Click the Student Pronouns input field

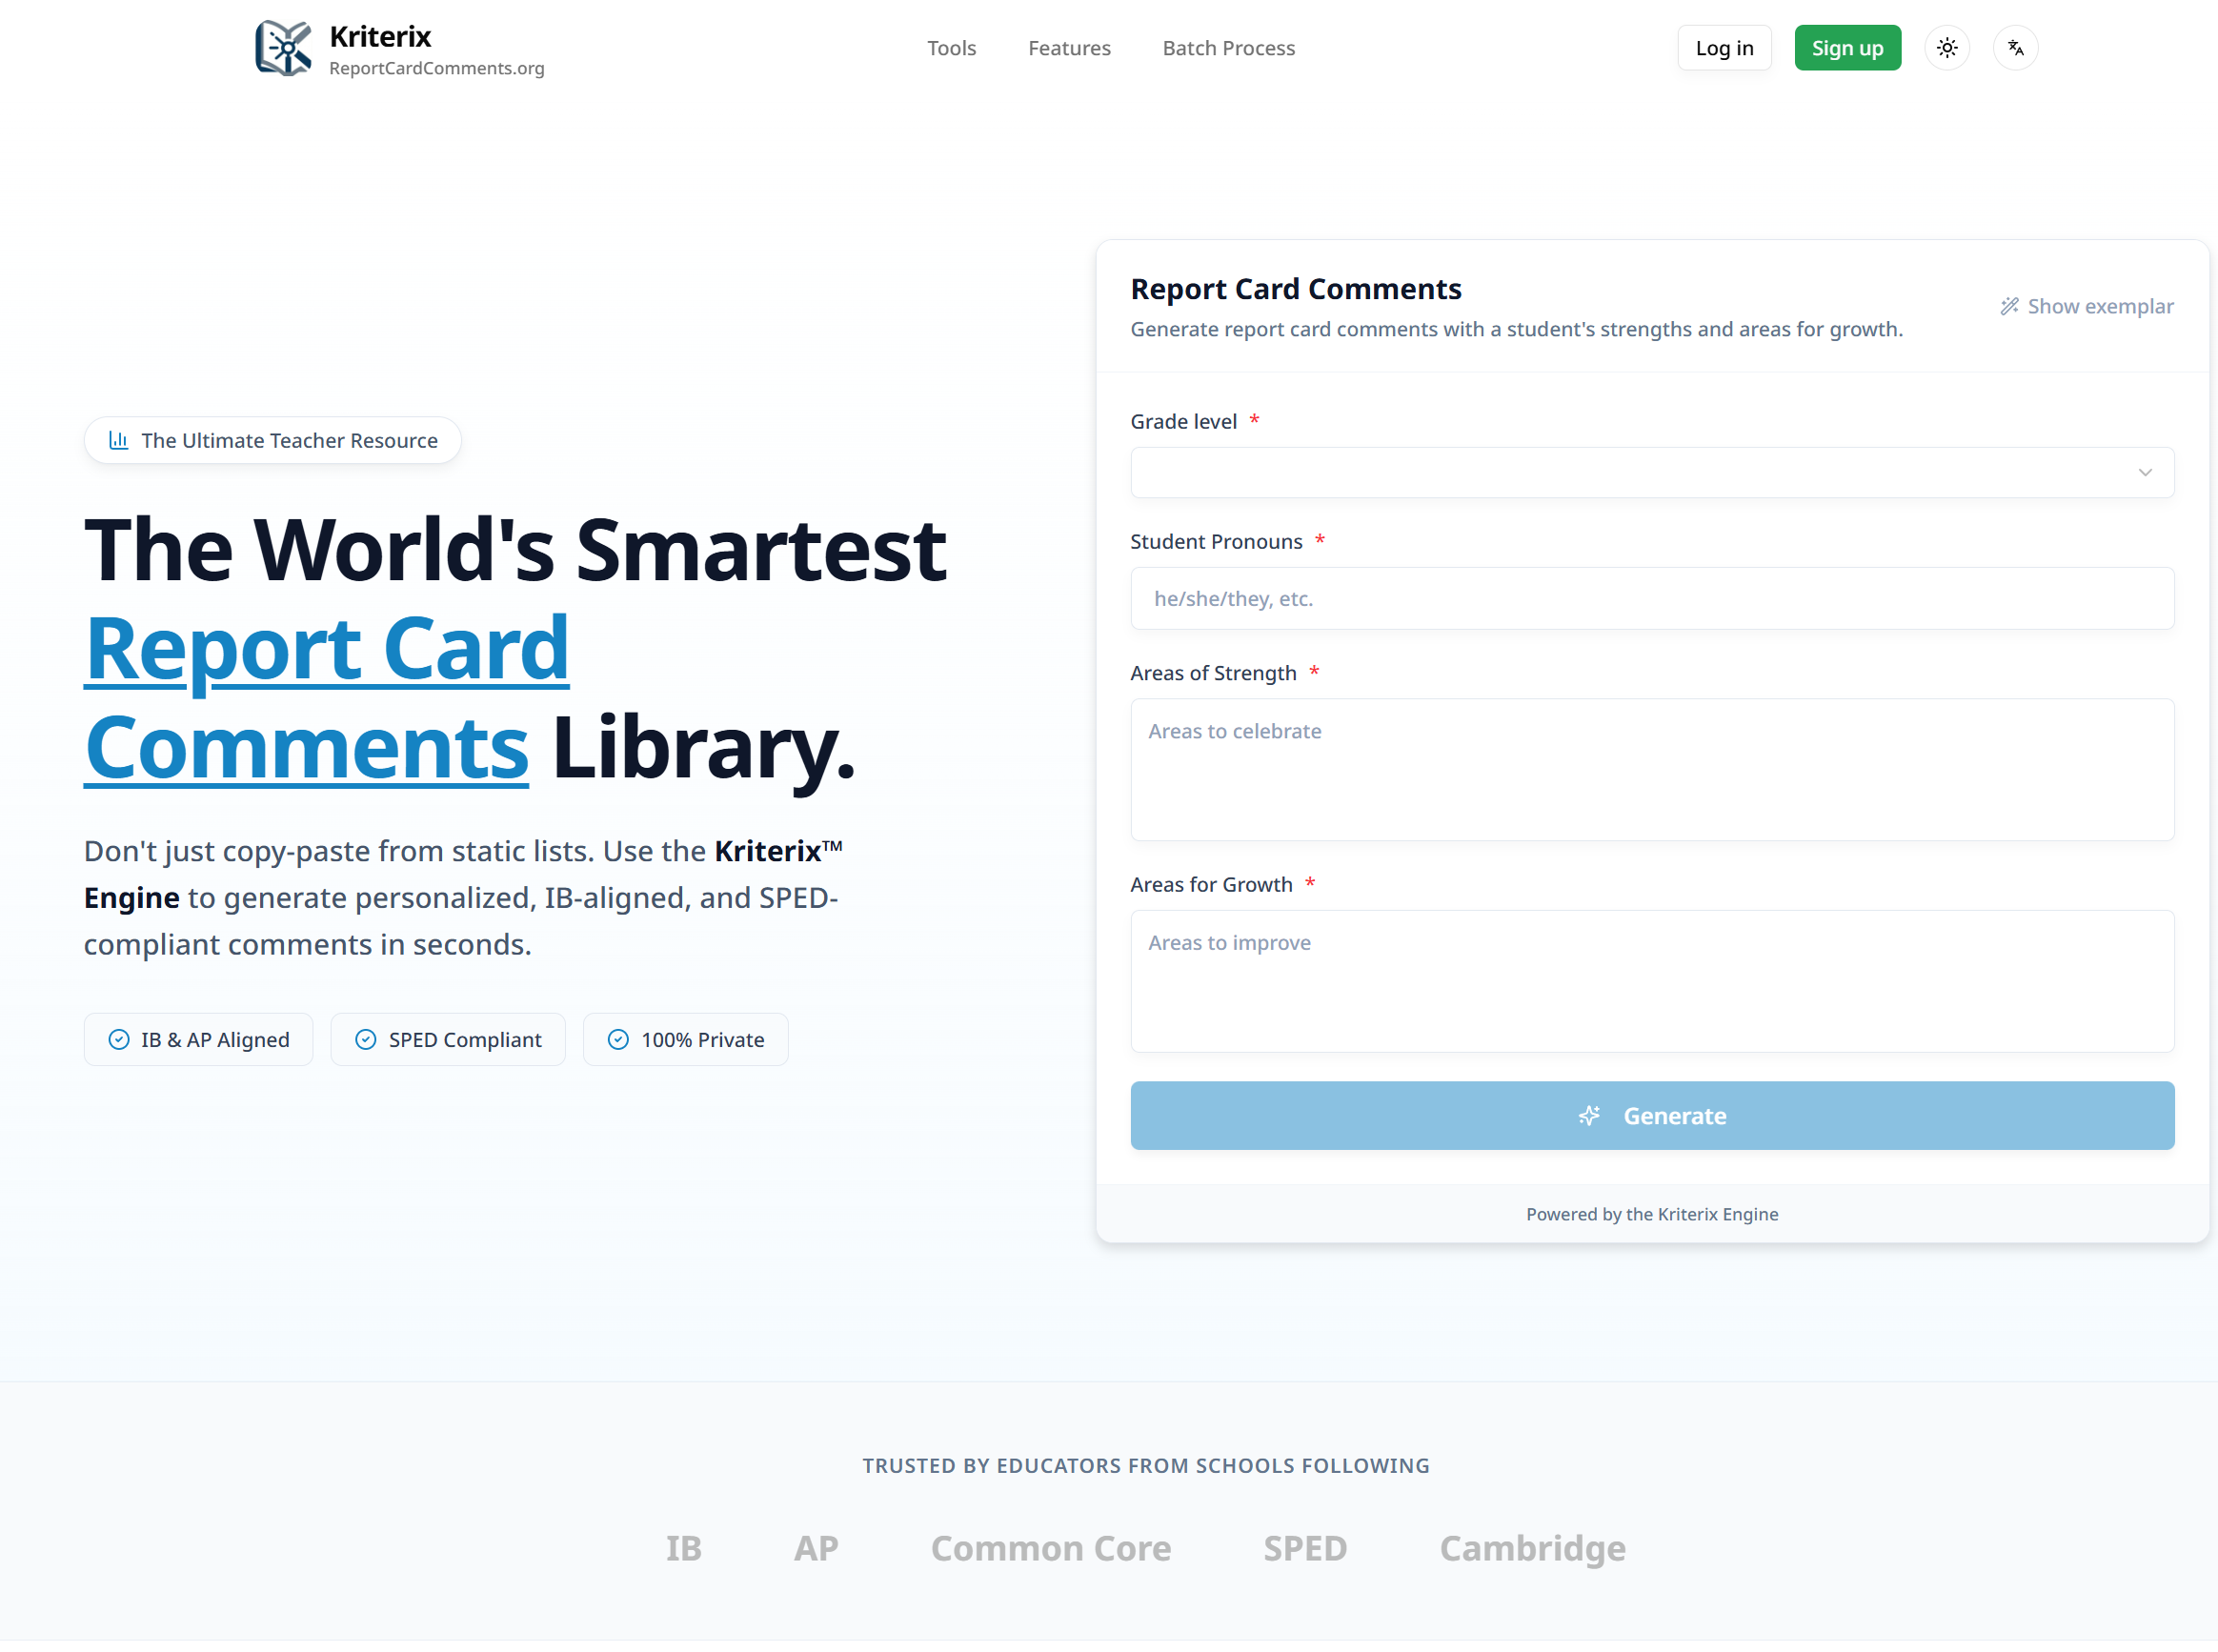(x=1651, y=598)
